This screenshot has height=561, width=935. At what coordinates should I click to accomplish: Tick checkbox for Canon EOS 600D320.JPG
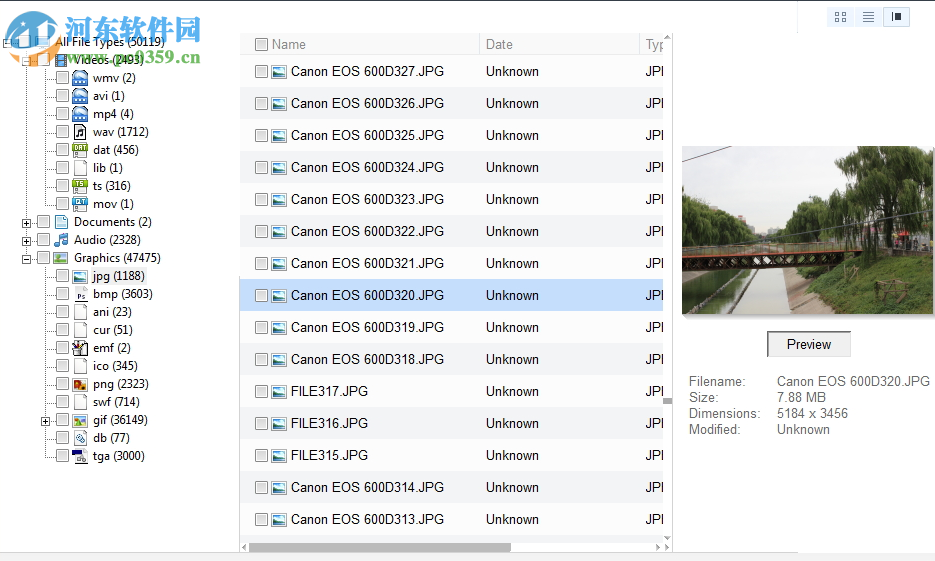(x=261, y=296)
